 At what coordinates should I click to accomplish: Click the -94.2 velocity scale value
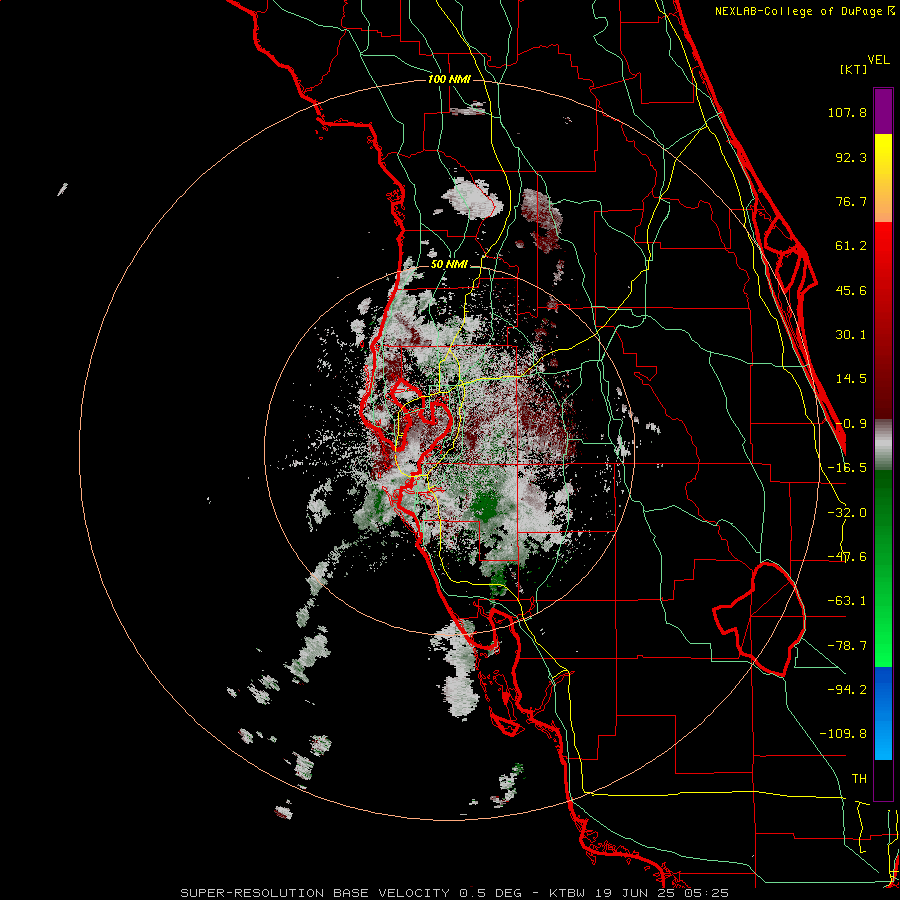click(847, 690)
